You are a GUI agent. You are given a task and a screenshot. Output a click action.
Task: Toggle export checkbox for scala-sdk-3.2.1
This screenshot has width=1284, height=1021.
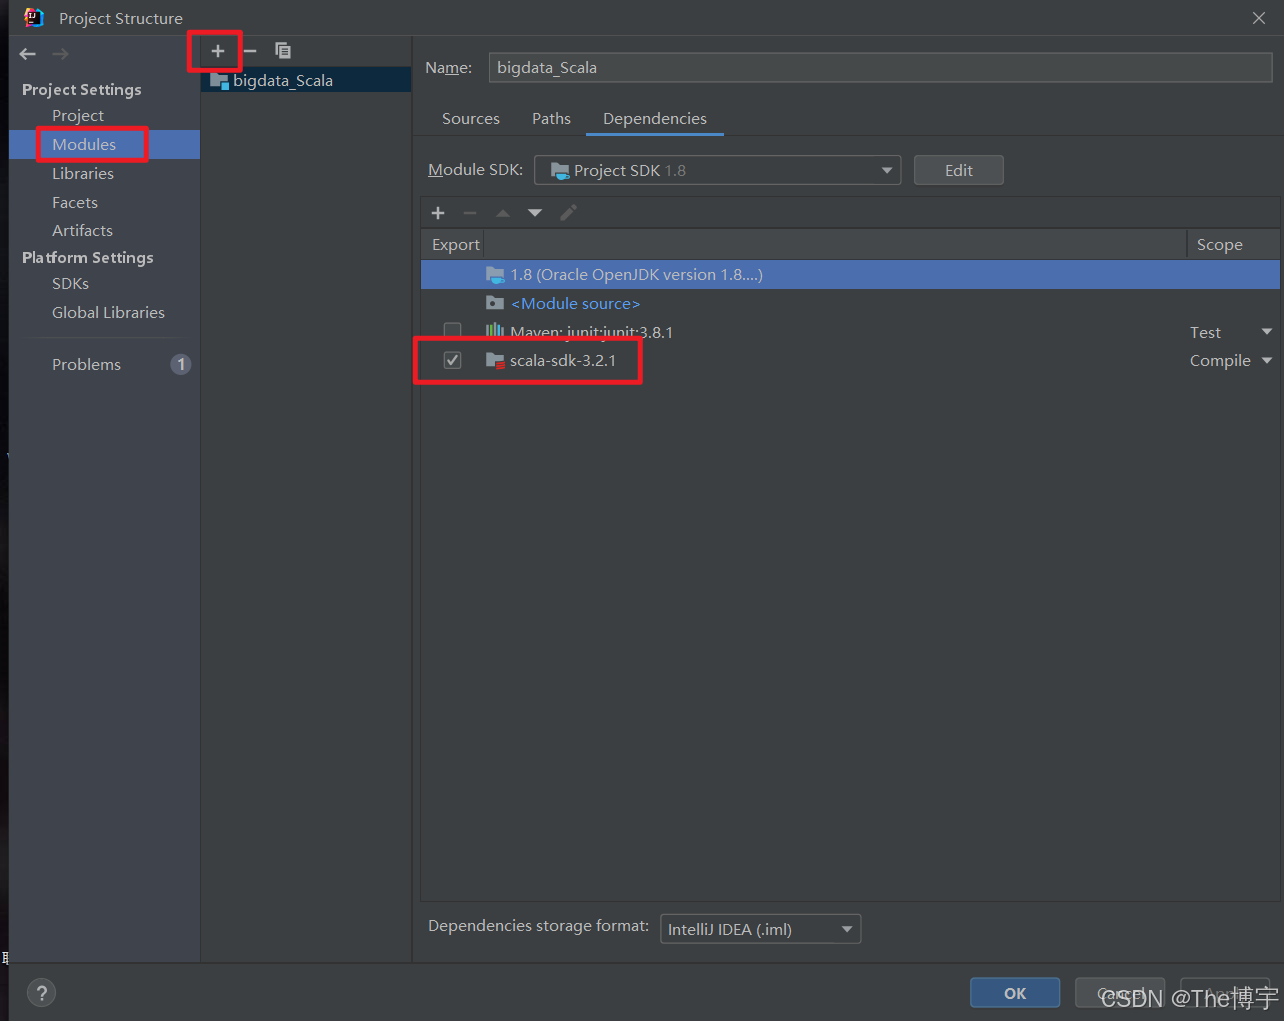point(453,360)
